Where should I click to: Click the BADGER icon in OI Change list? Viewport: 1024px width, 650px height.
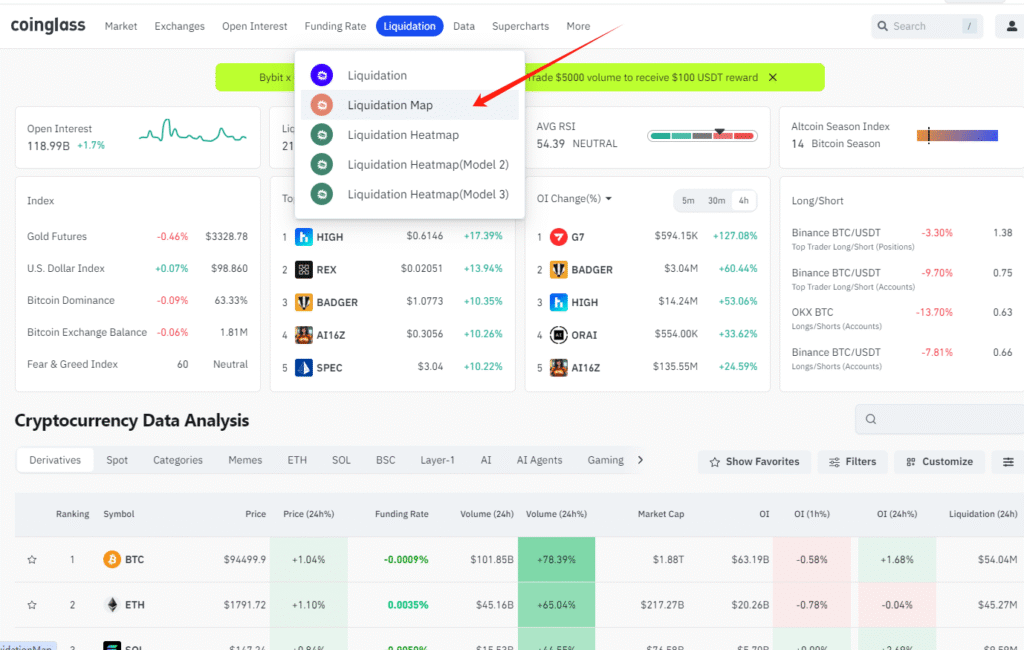coord(557,270)
